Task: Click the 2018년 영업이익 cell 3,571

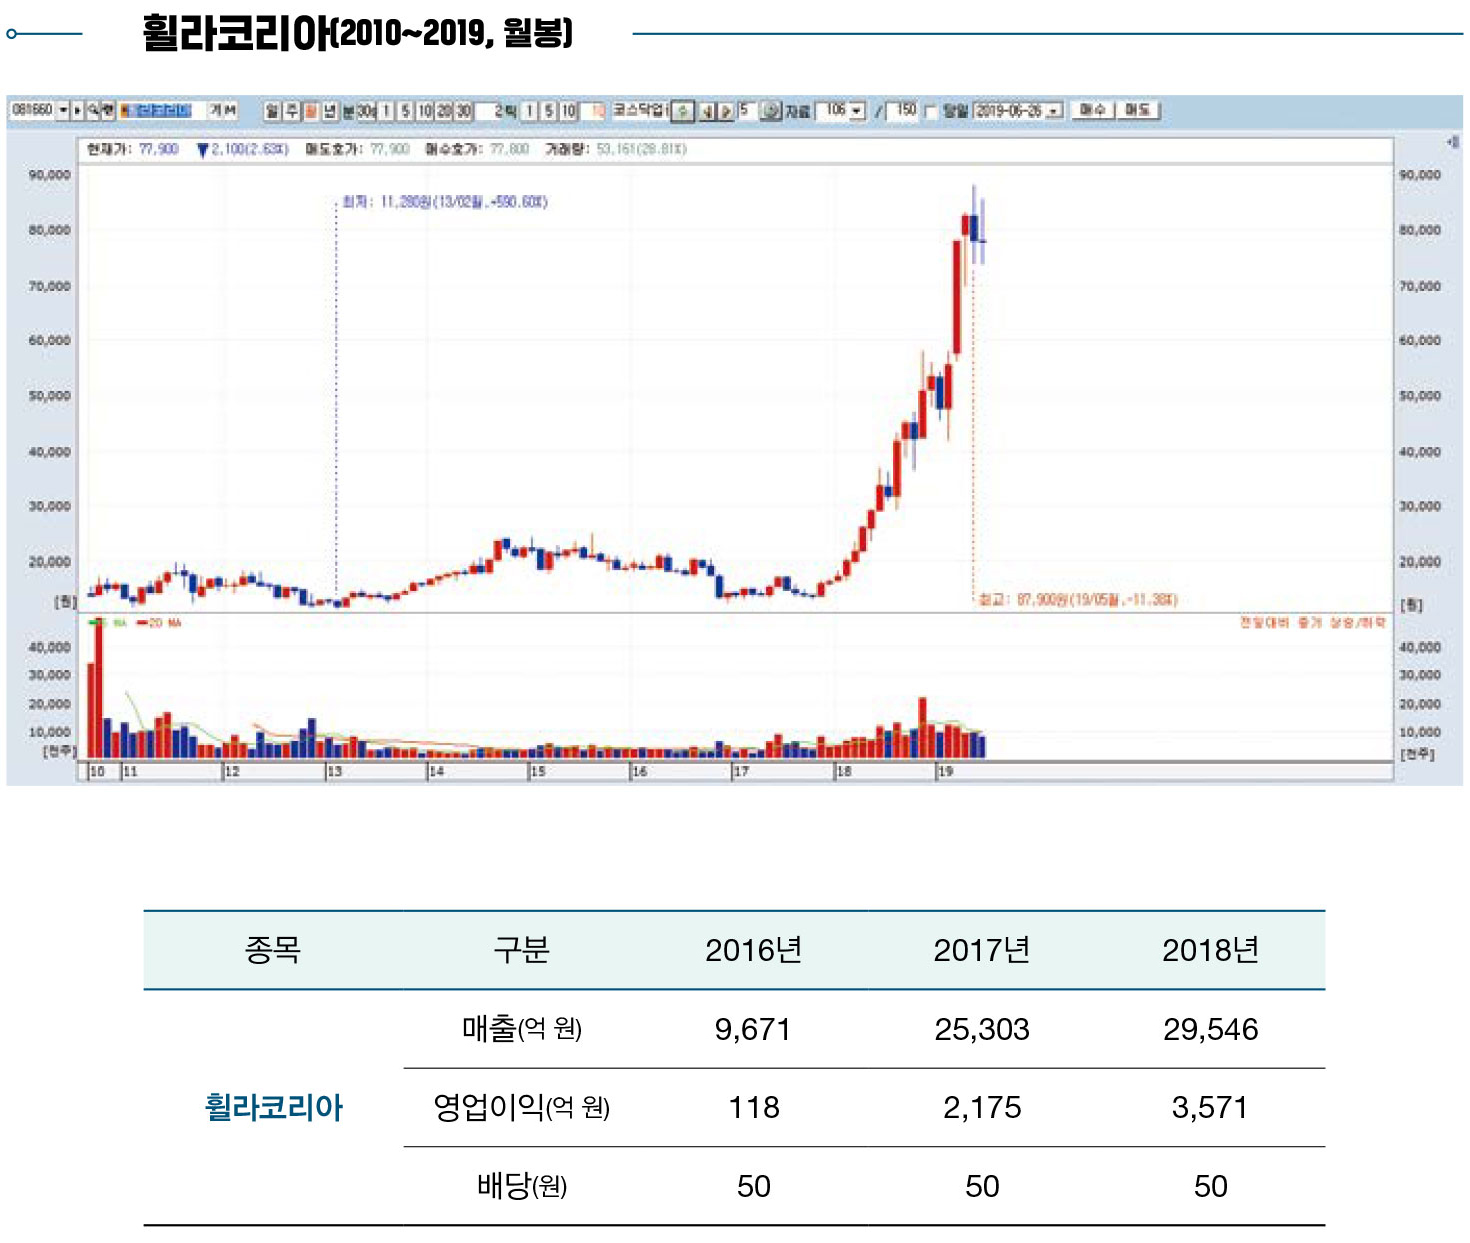Action: click(x=1210, y=1107)
